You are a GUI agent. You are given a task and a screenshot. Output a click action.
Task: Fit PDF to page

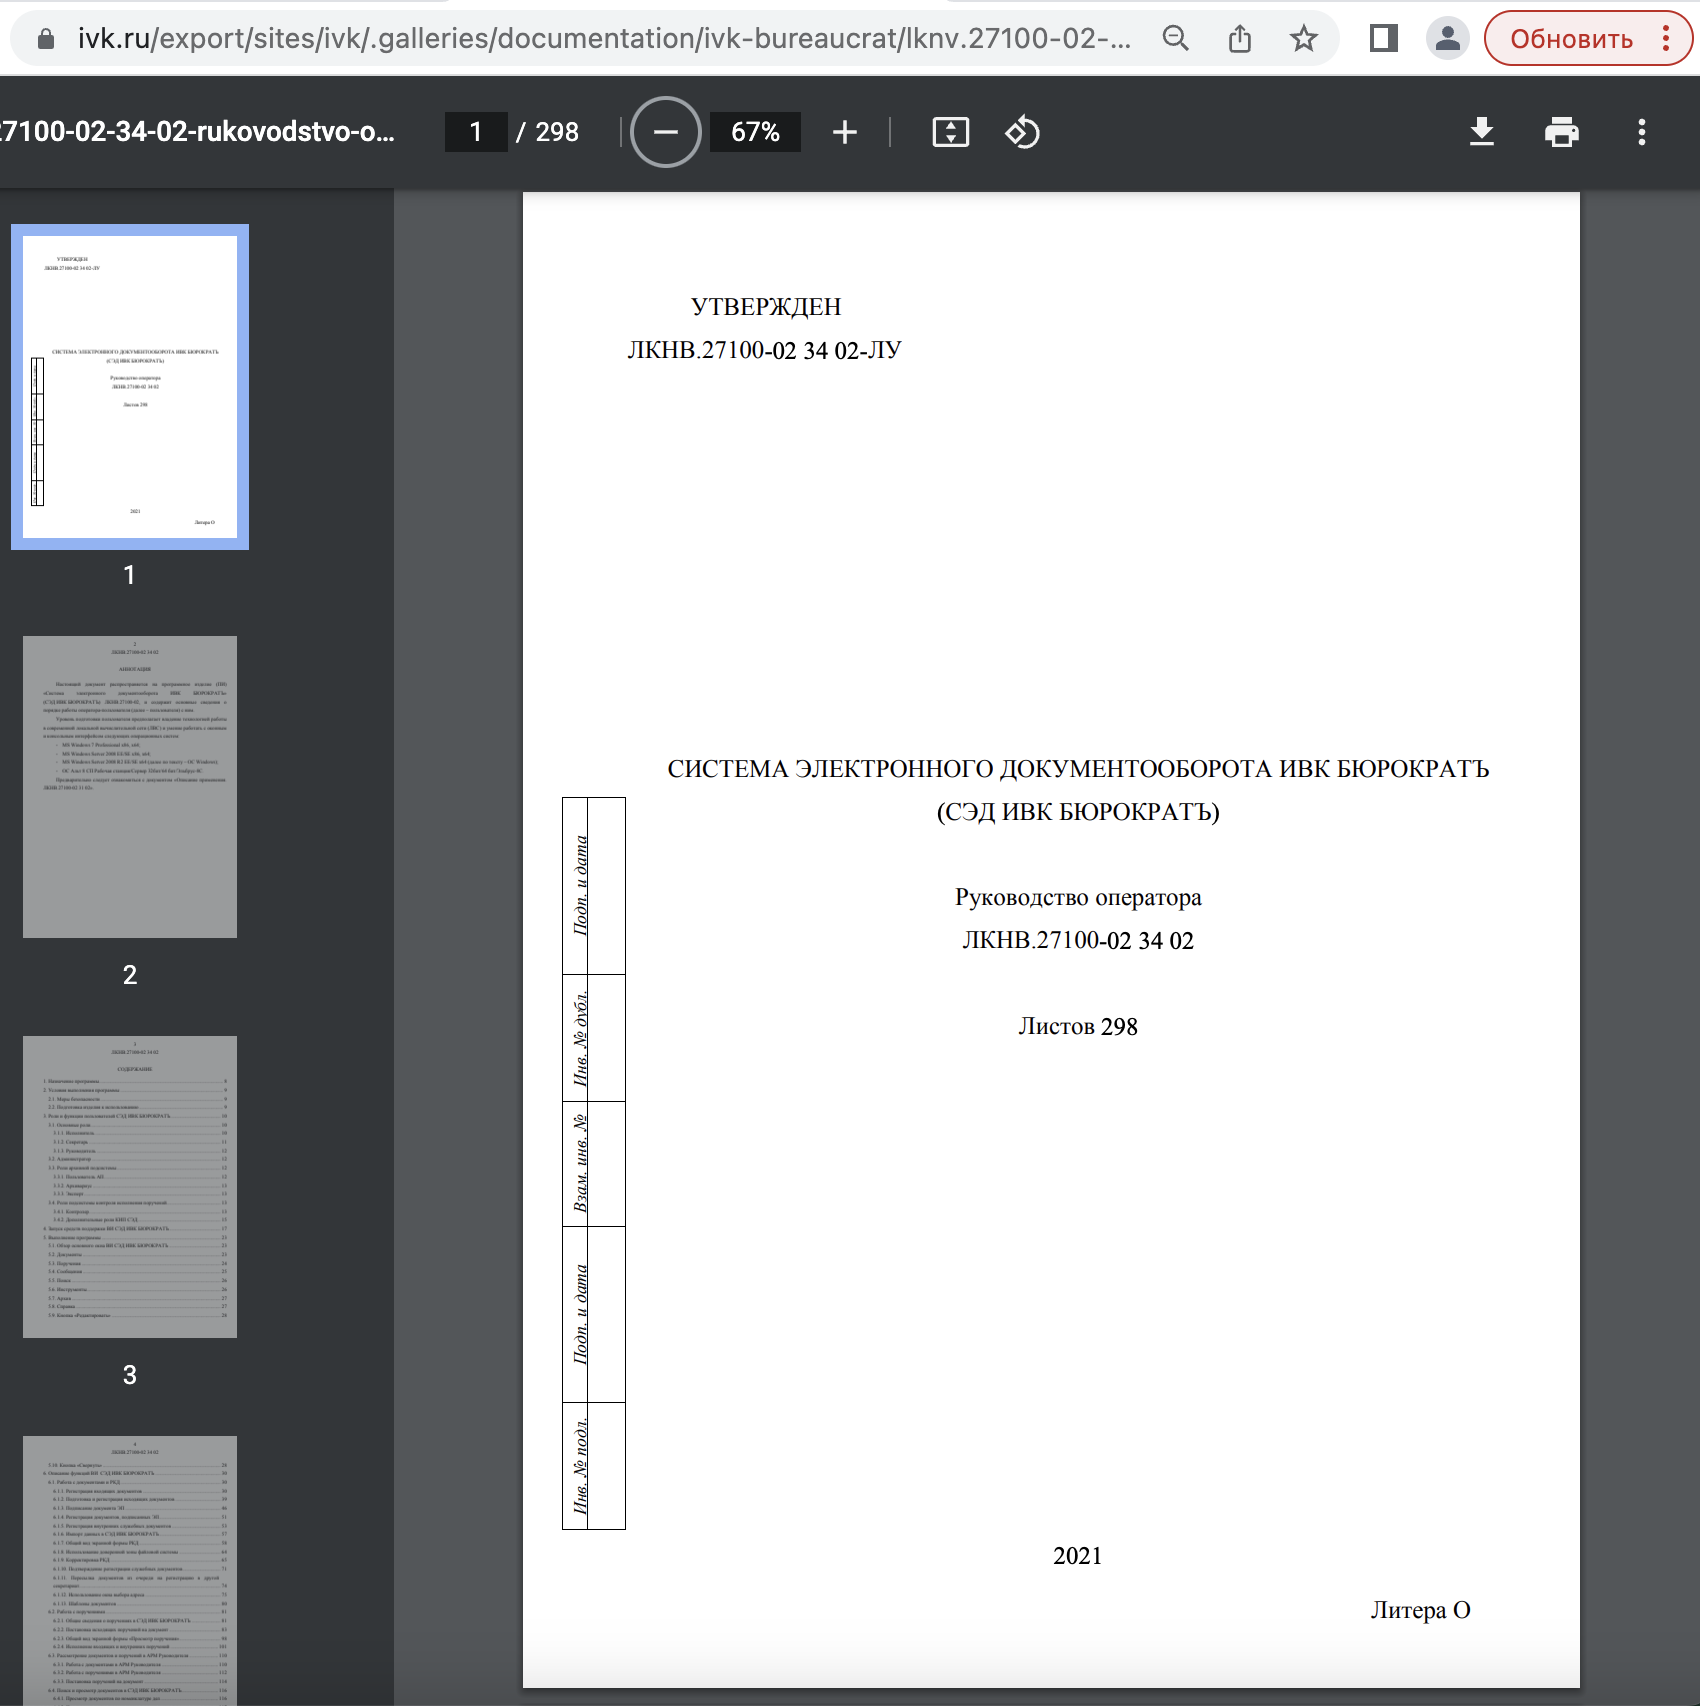(951, 132)
